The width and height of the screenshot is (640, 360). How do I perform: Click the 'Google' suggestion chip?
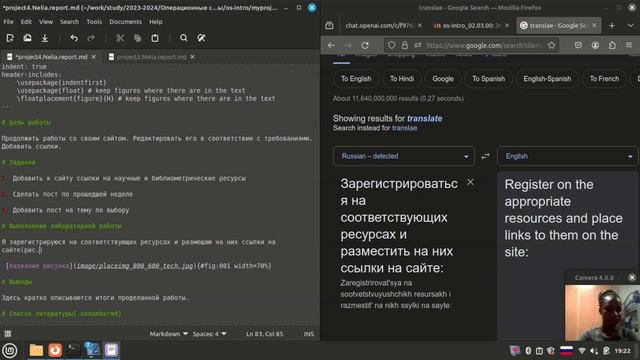tap(443, 79)
